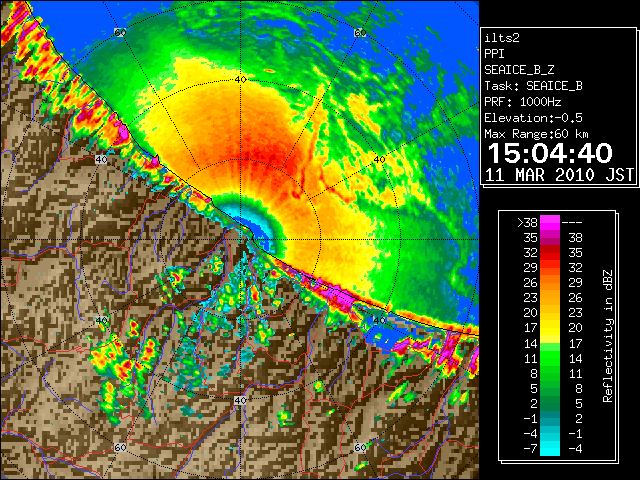
Task: Click the '>38' legend label
Action: click(x=527, y=222)
